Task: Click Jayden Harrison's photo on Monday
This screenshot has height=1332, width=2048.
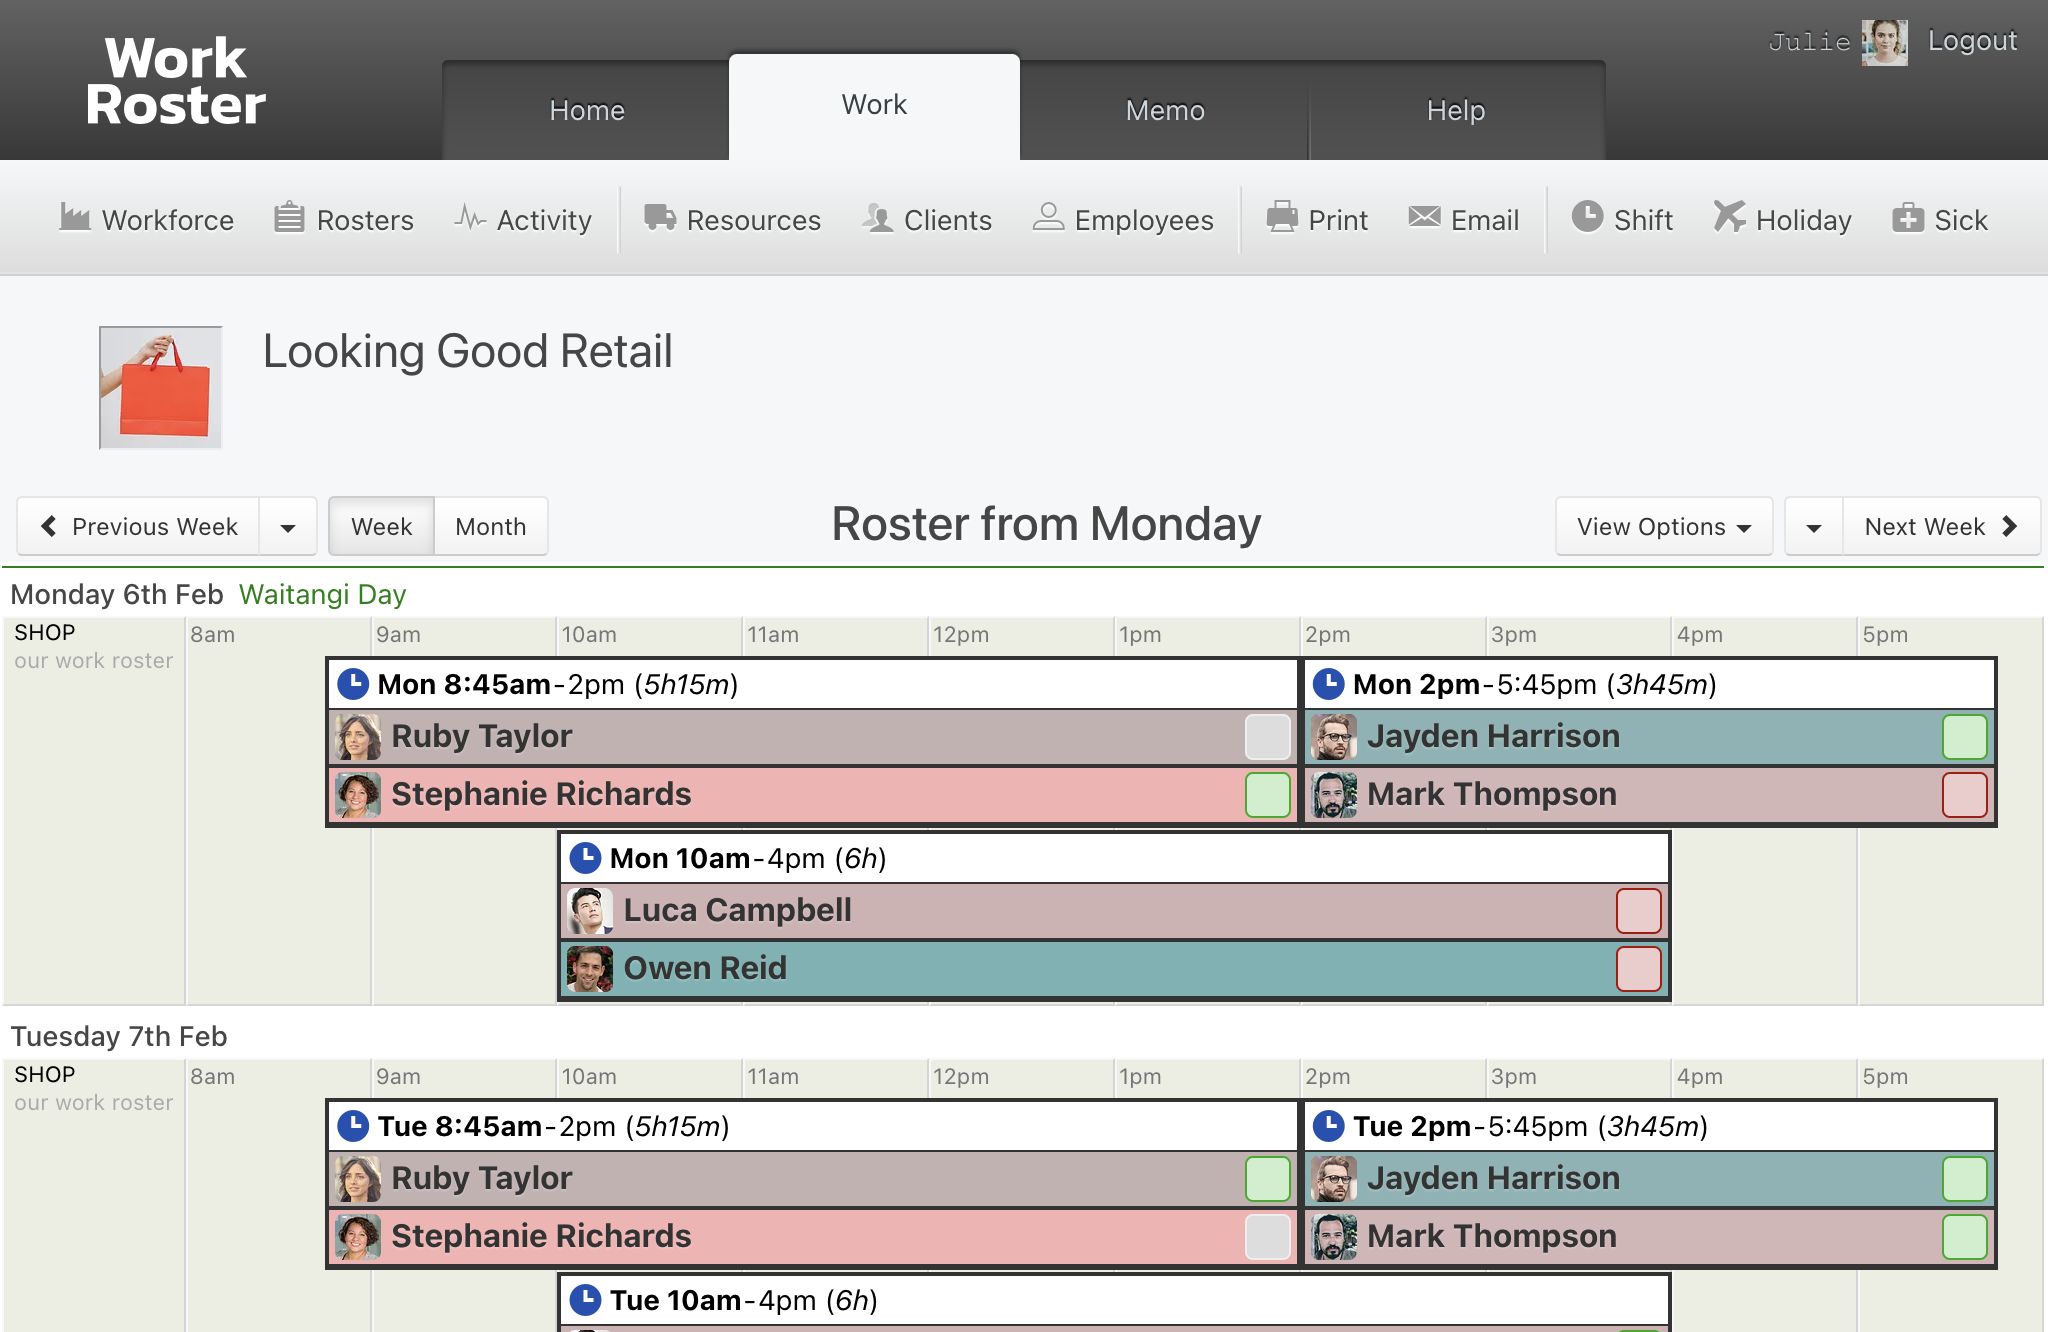Action: 1334,737
